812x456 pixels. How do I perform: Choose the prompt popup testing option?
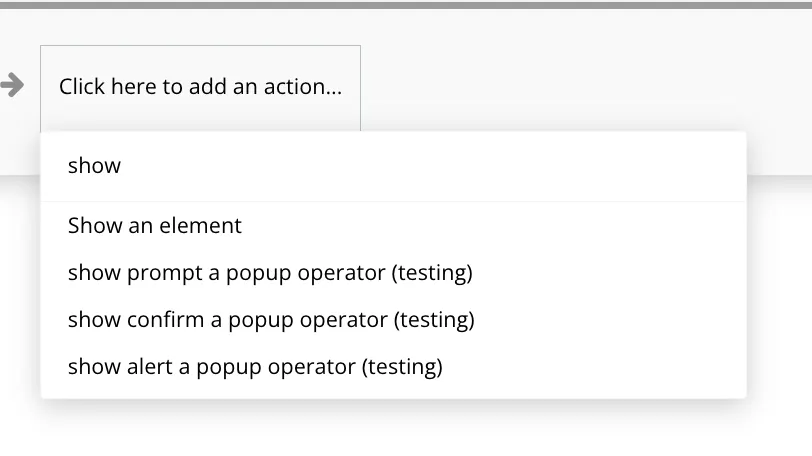pos(270,273)
